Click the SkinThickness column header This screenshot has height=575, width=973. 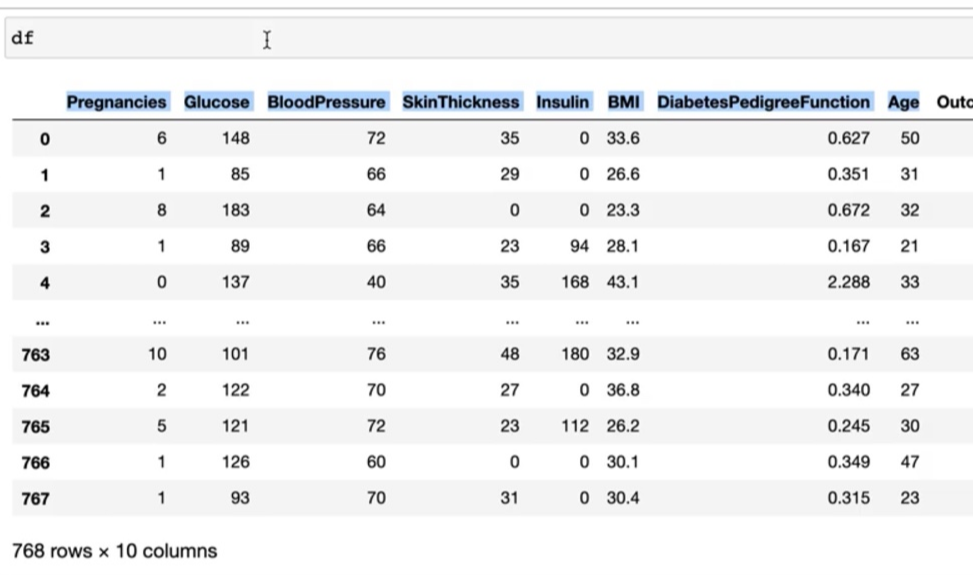point(461,102)
